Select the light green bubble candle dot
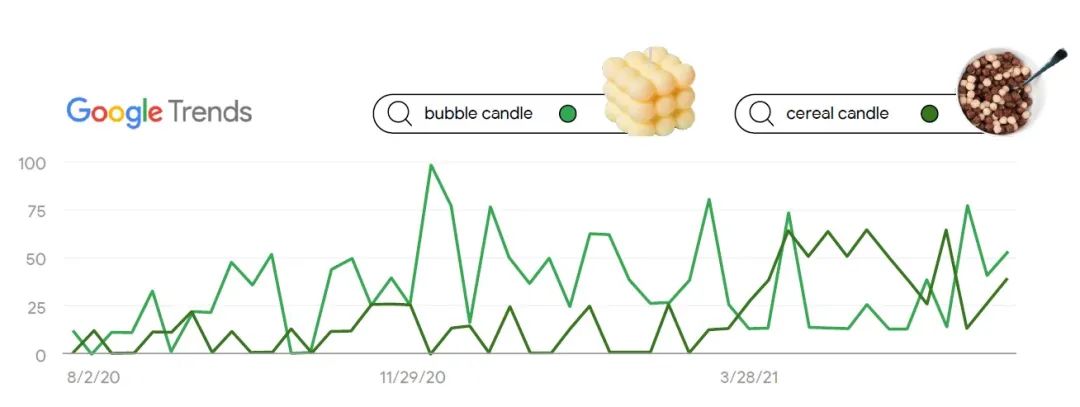1080x407 pixels. click(x=568, y=114)
